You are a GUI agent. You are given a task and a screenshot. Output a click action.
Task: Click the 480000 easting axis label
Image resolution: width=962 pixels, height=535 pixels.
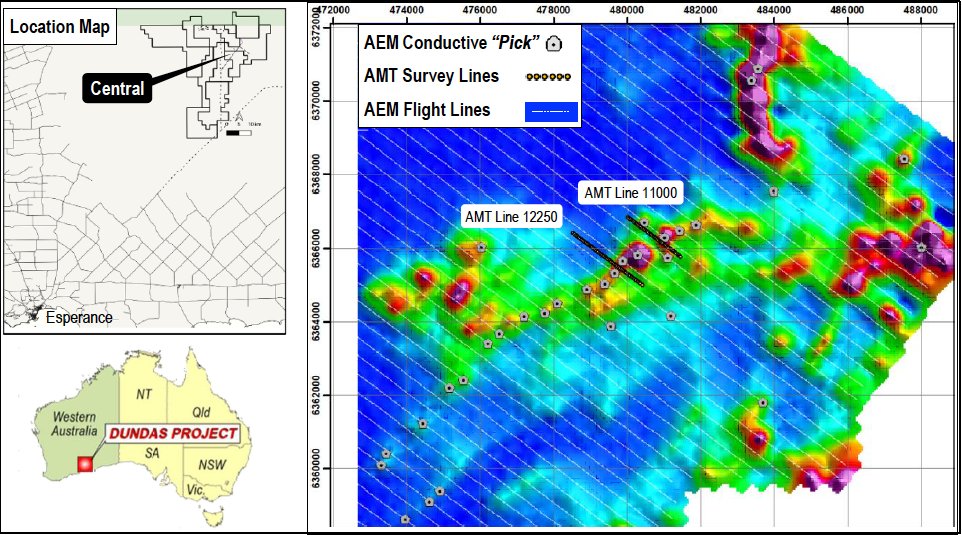click(626, 10)
